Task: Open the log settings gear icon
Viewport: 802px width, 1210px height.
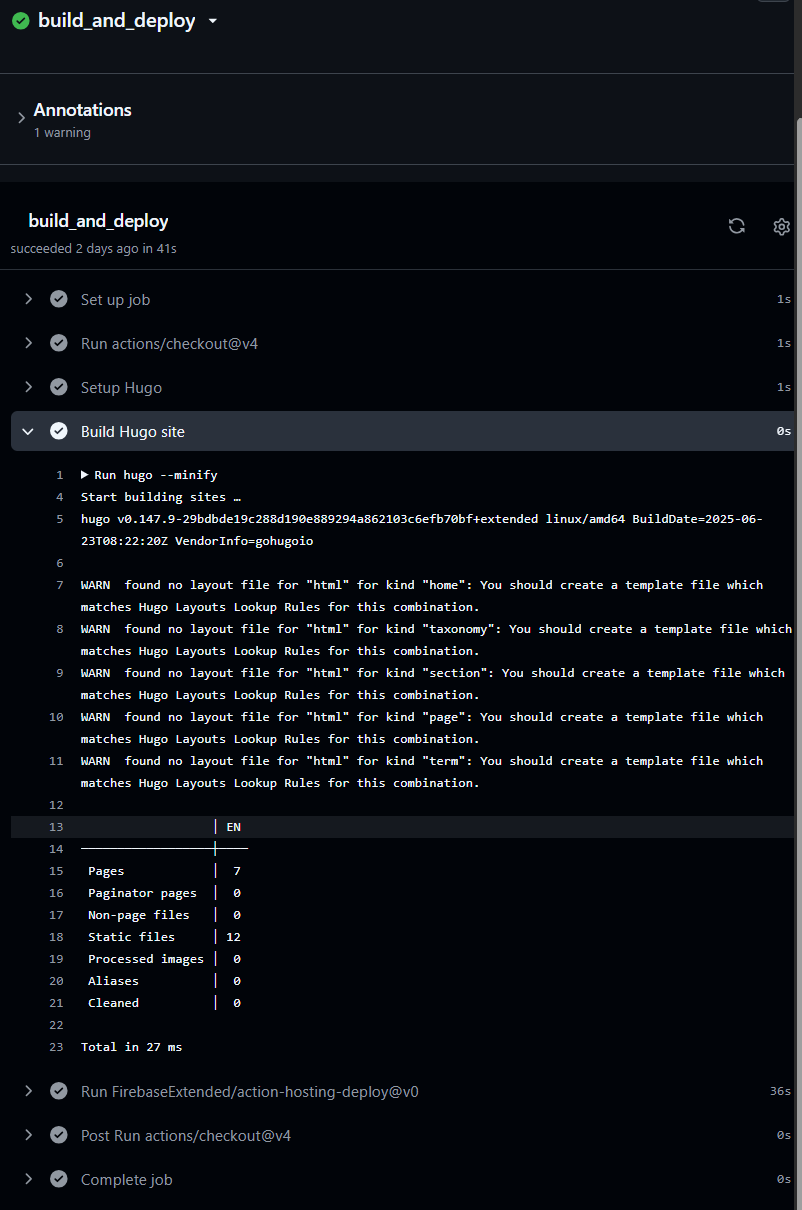Action: tap(781, 226)
